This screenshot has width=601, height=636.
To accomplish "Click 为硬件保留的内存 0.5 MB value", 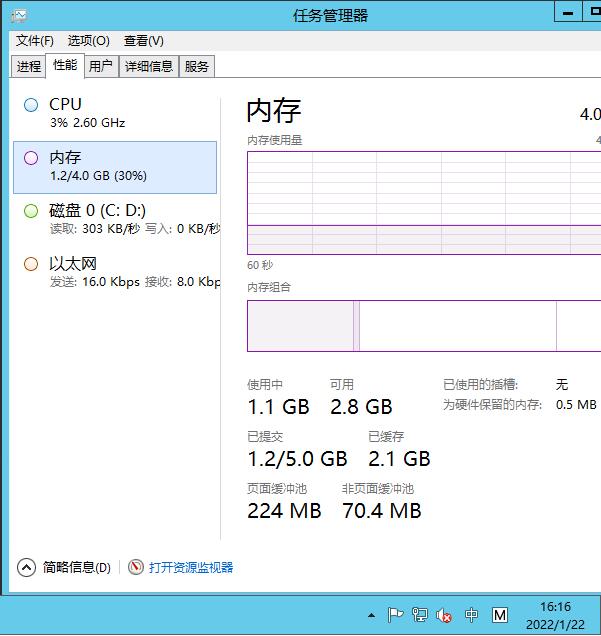I will click(576, 404).
